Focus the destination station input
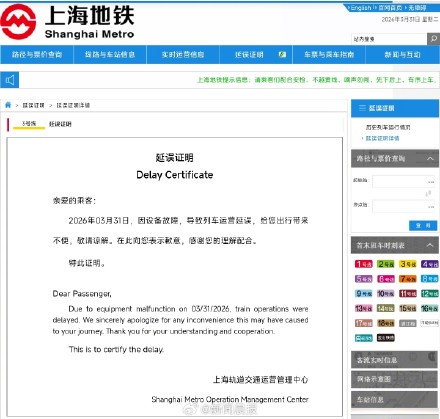This screenshot has width=440, height=419. click(403, 207)
